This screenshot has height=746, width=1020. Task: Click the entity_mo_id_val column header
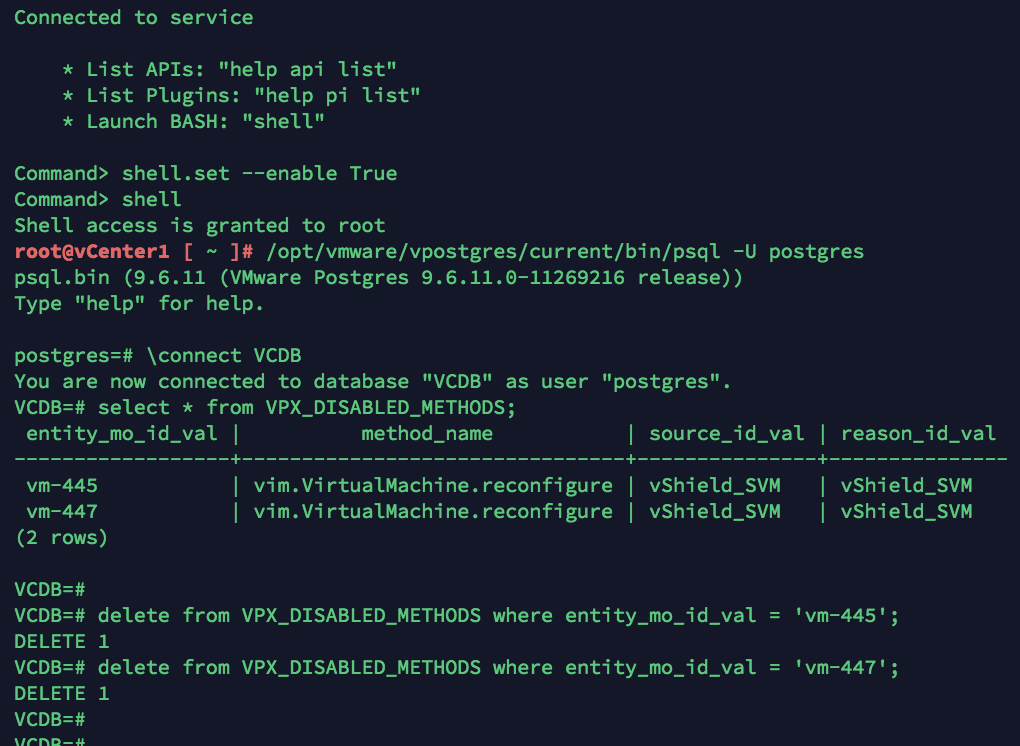(122, 434)
